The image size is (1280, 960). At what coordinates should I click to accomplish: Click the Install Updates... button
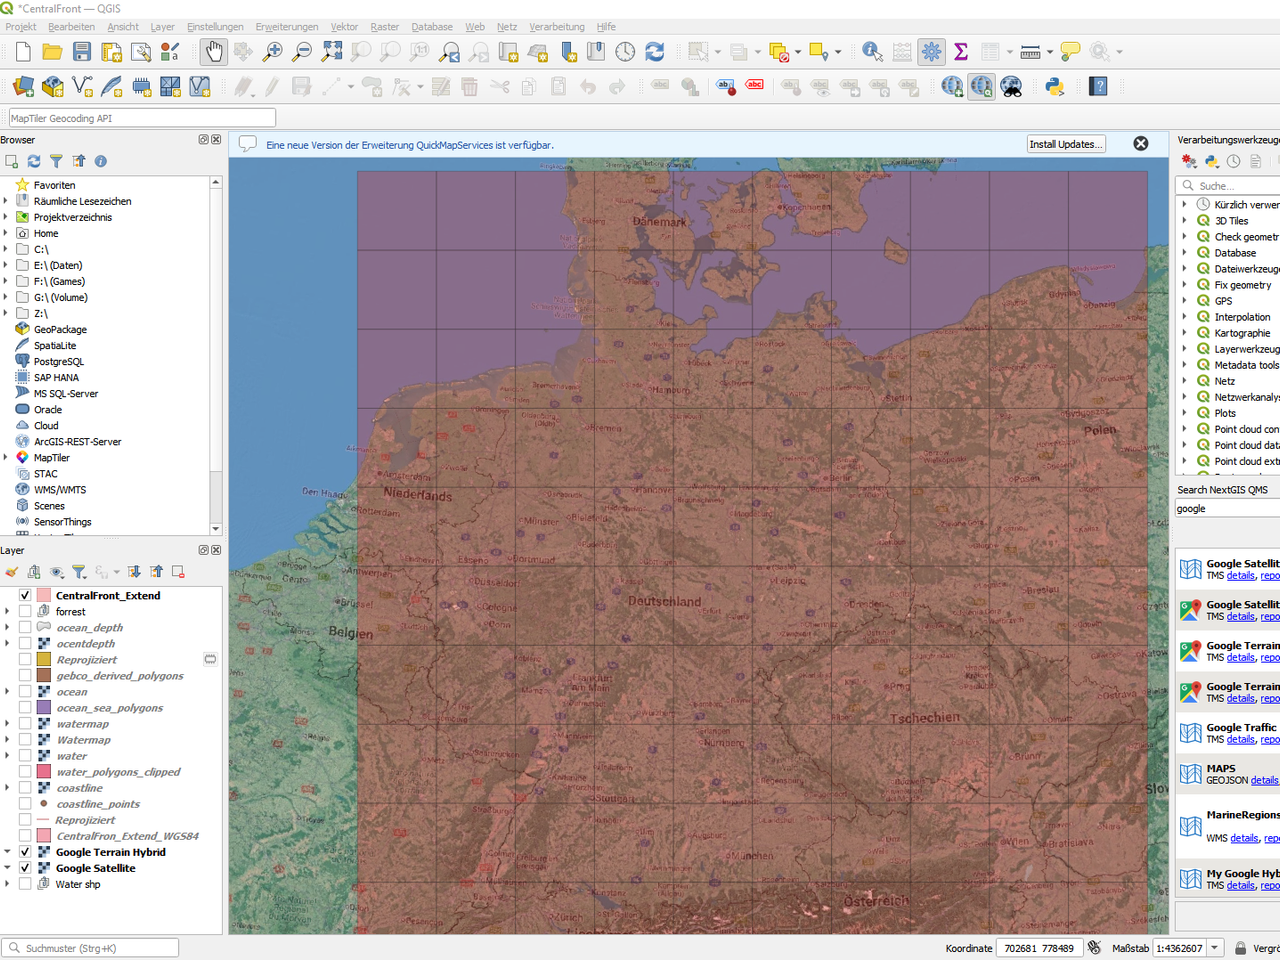1066,144
